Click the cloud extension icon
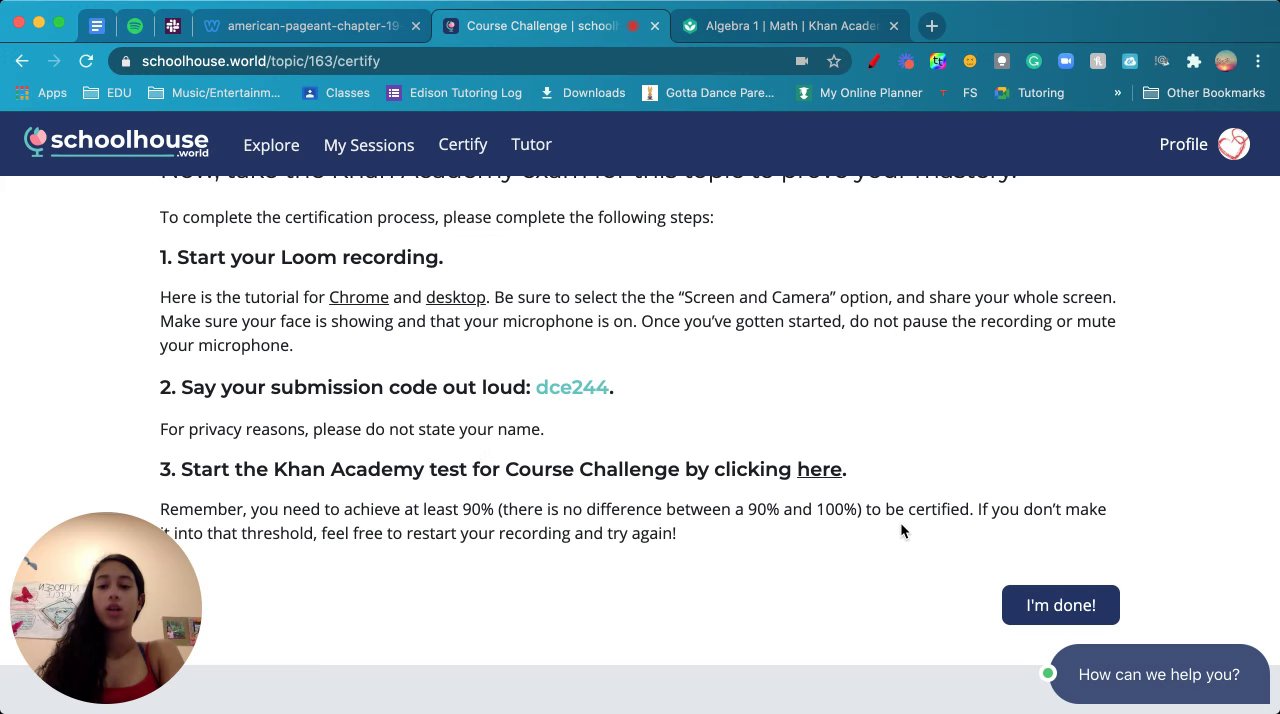This screenshot has height=714, width=1280. pyautogui.click(x=1130, y=62)
